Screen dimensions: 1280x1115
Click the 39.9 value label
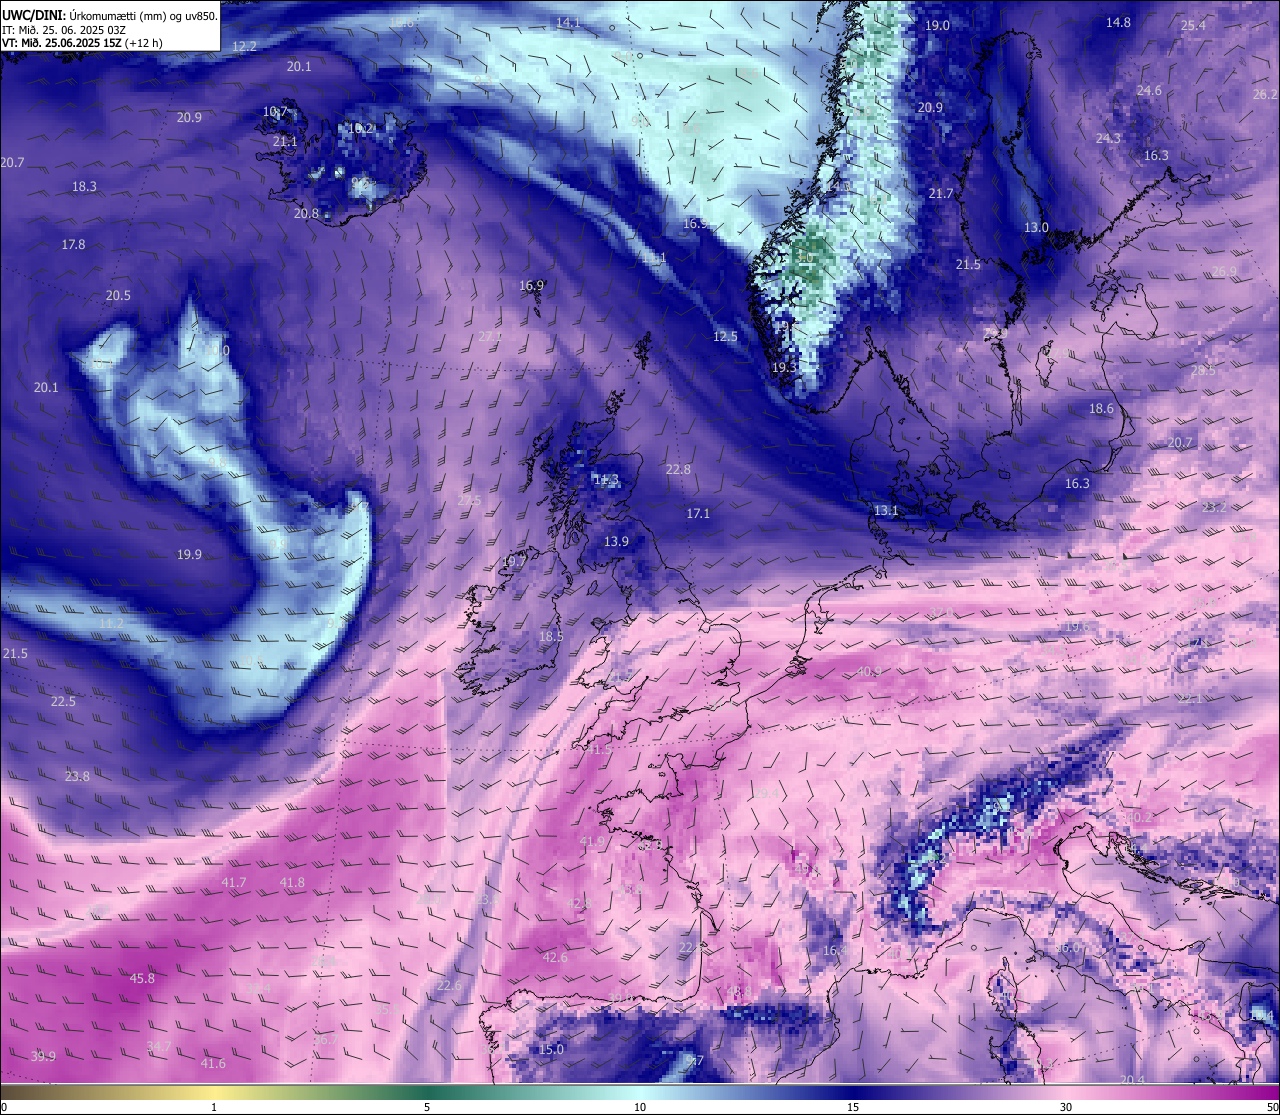(43, 1056)
